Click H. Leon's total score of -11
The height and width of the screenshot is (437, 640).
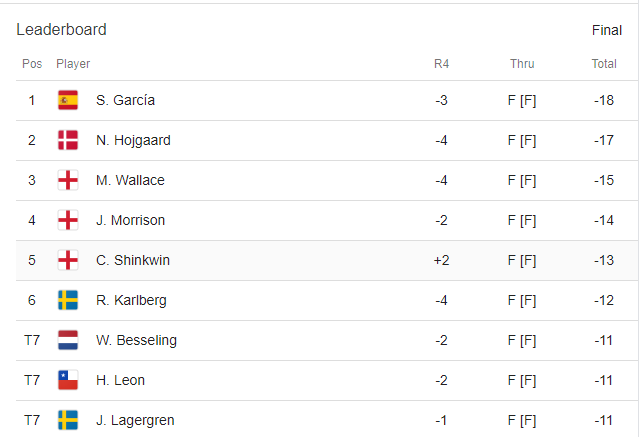[x=604, y=380]
